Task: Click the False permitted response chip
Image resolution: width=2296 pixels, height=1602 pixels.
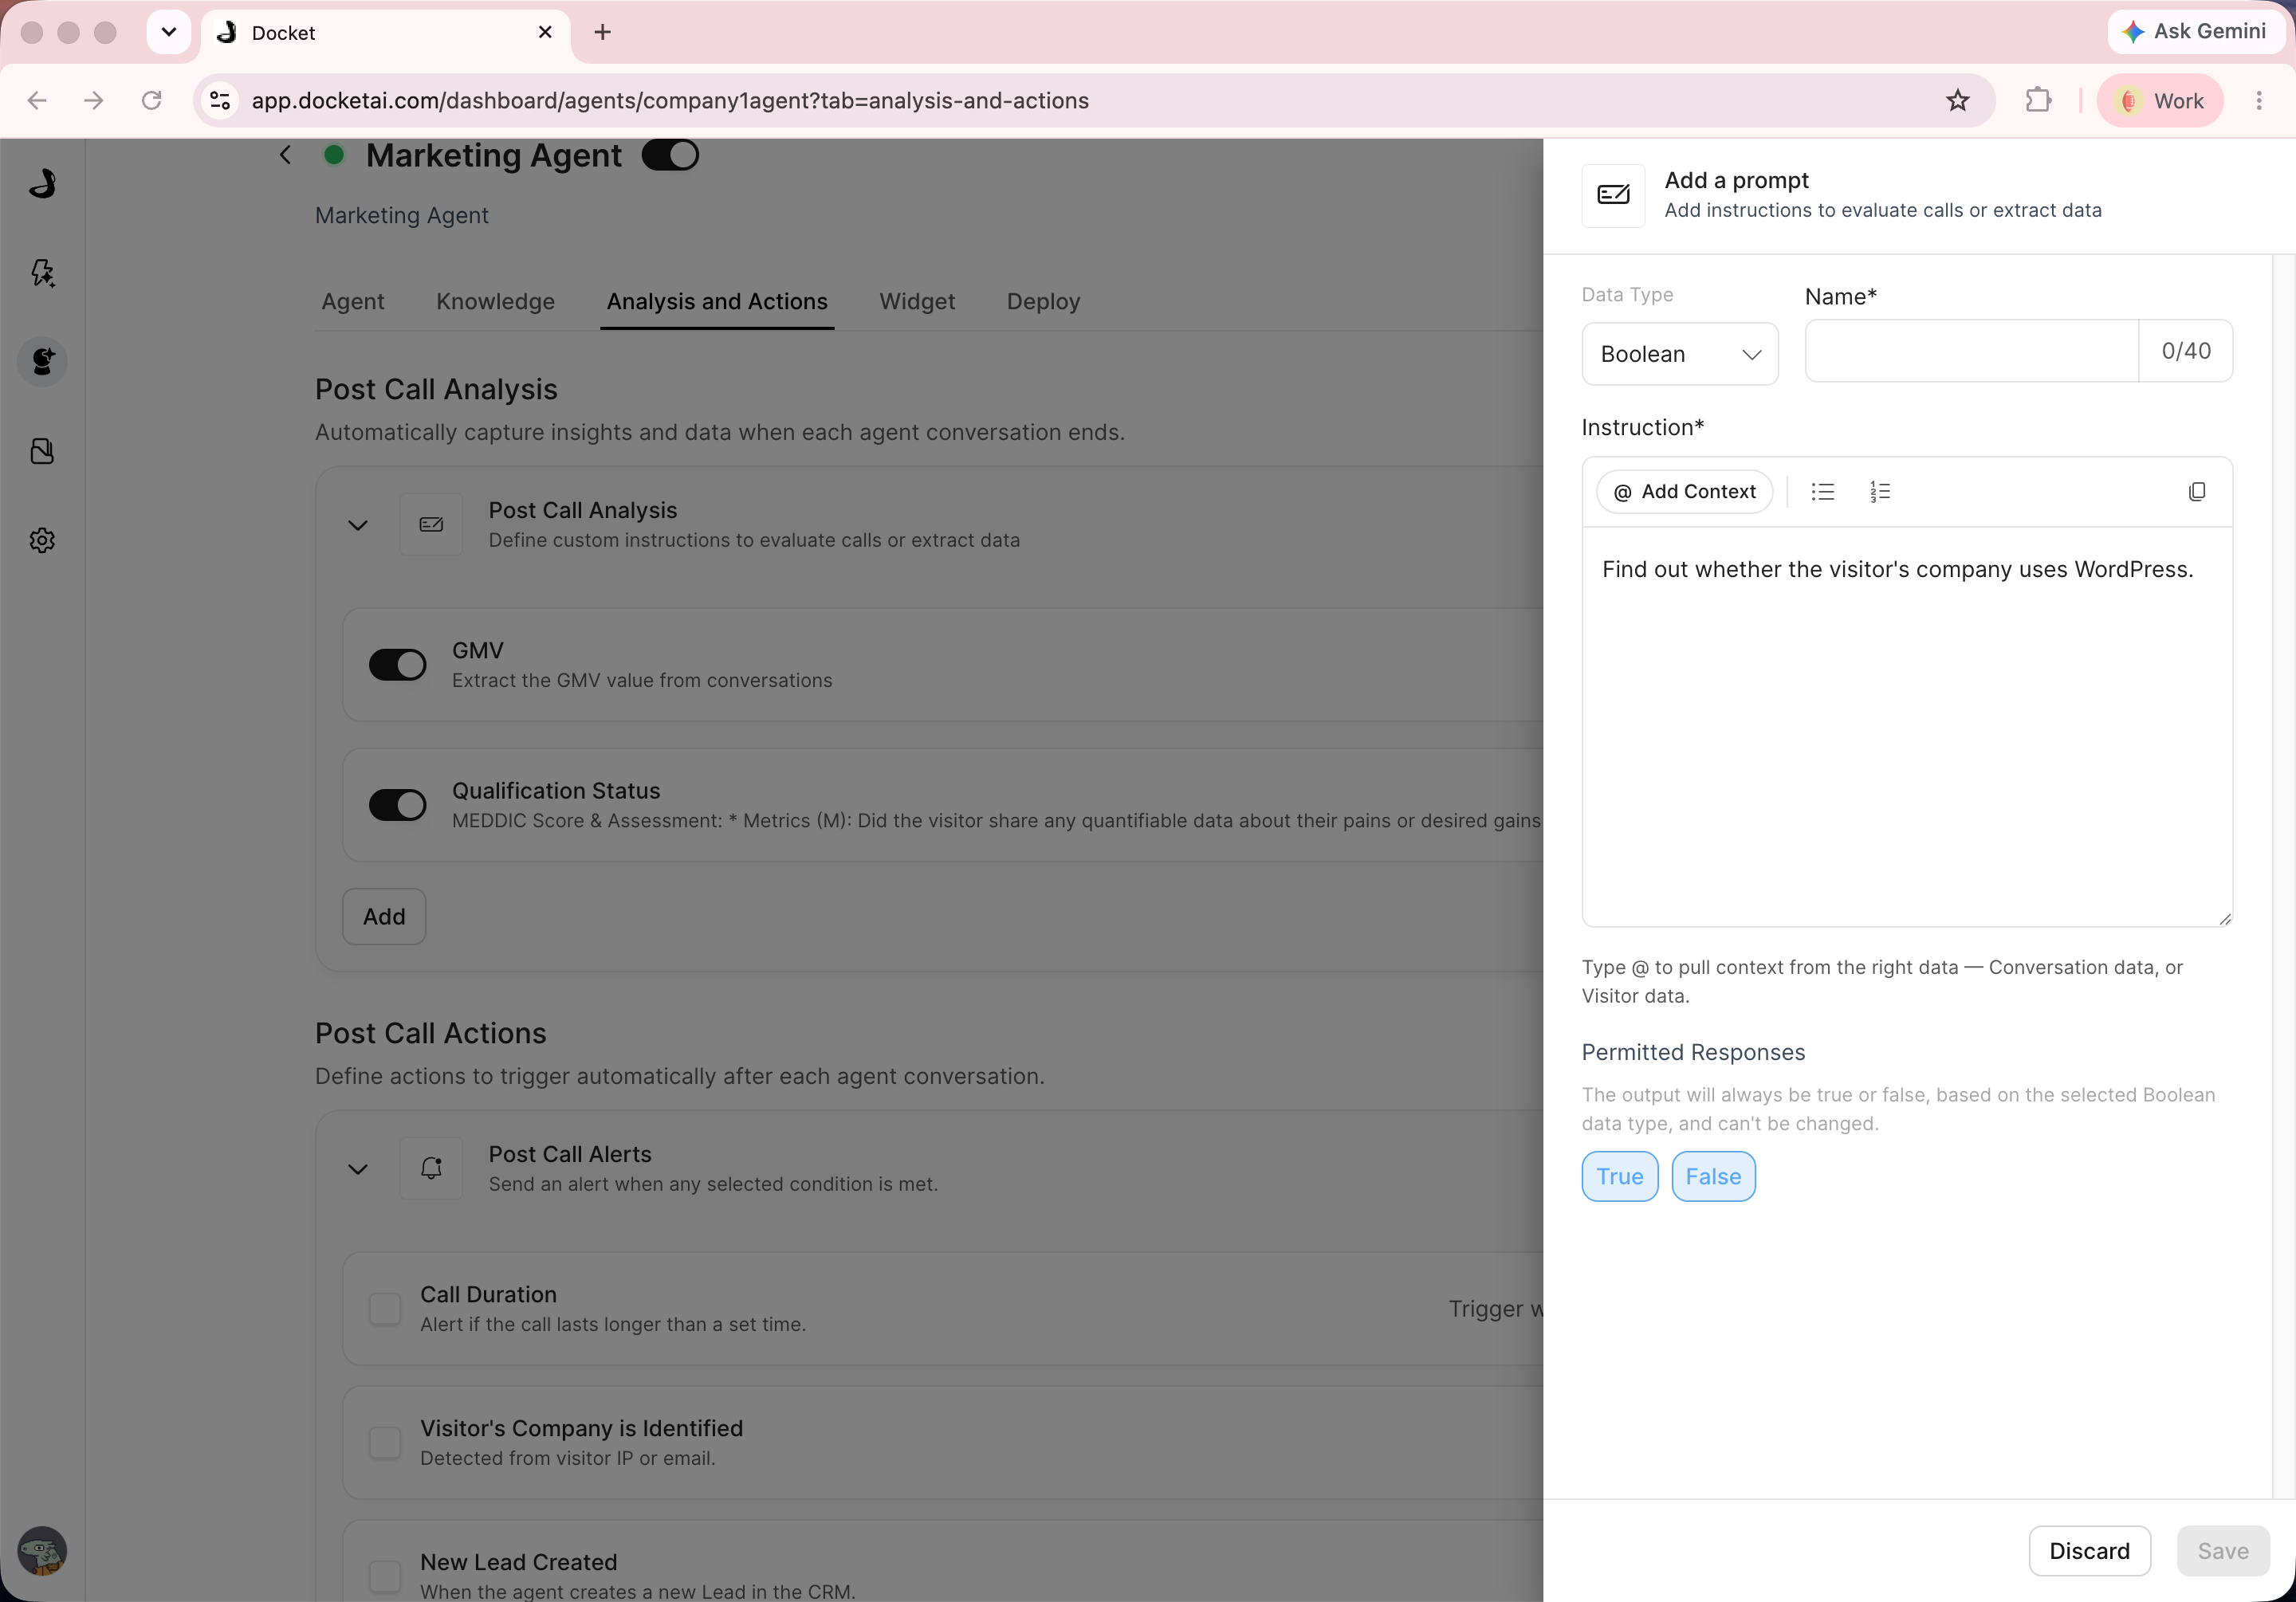Action: pyautogui.click(x=1713, y=1177)
